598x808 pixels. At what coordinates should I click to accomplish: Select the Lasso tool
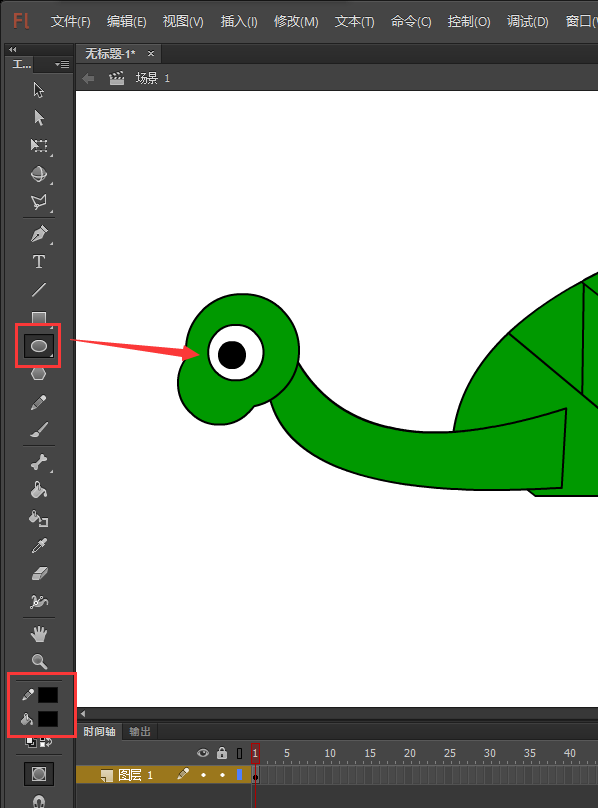pyautogui.click(x=39, y=202)
